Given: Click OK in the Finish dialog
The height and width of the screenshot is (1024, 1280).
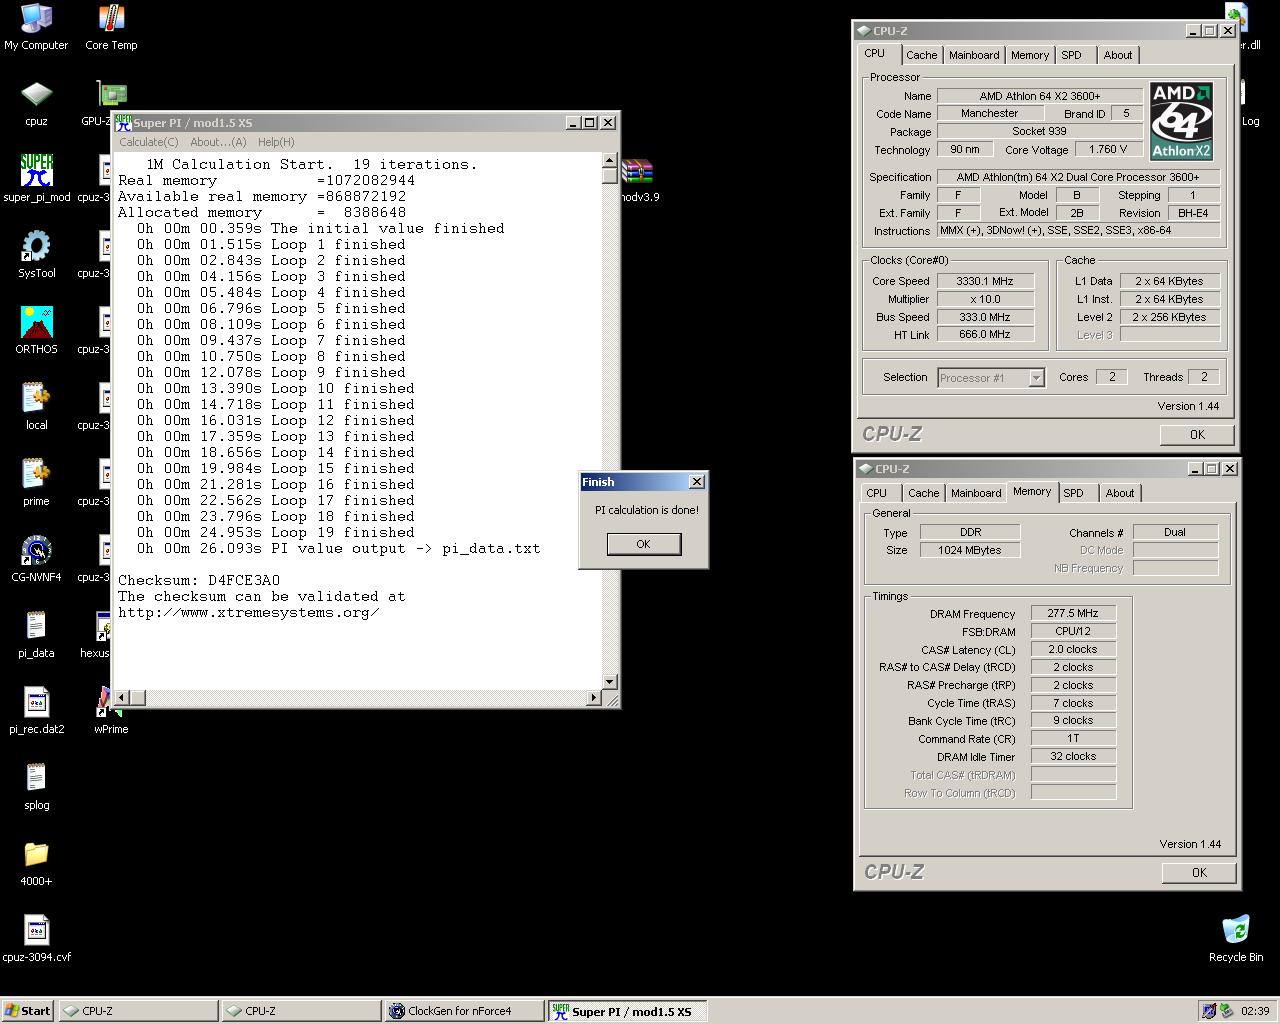Looking at the screenshot, I should tap(643, 544).
